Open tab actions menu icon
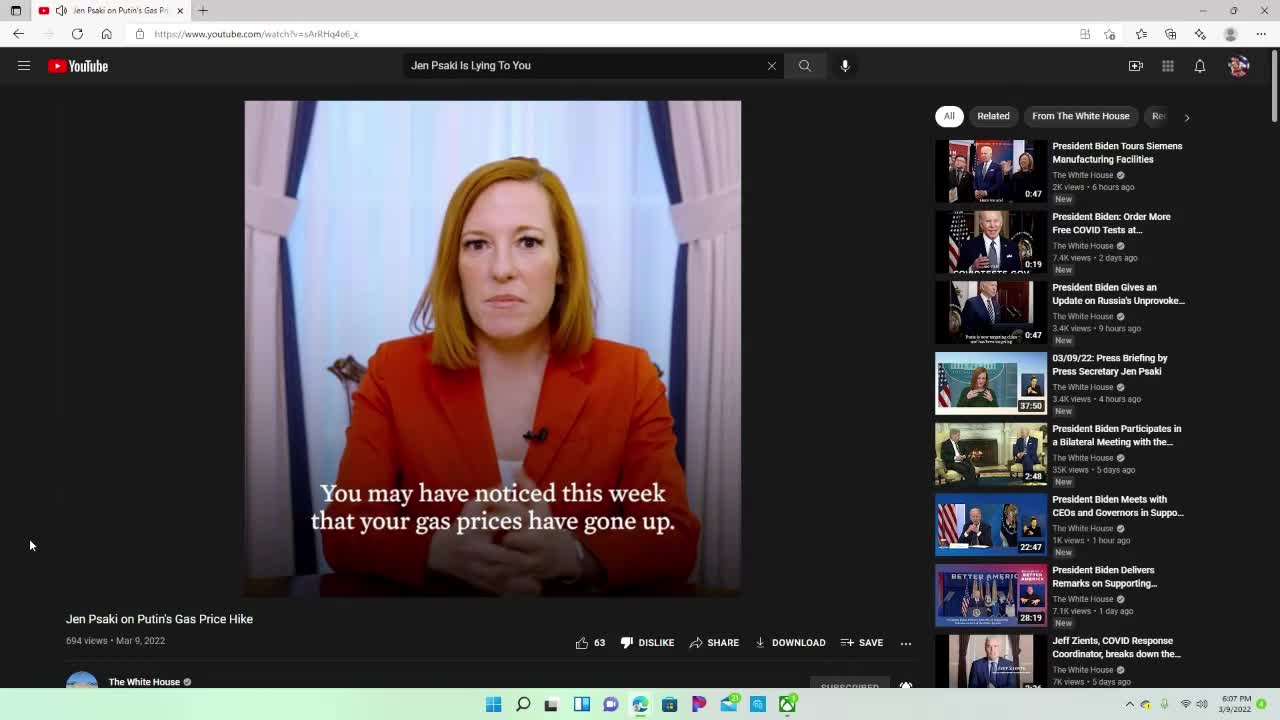 (x=16, y=11)
